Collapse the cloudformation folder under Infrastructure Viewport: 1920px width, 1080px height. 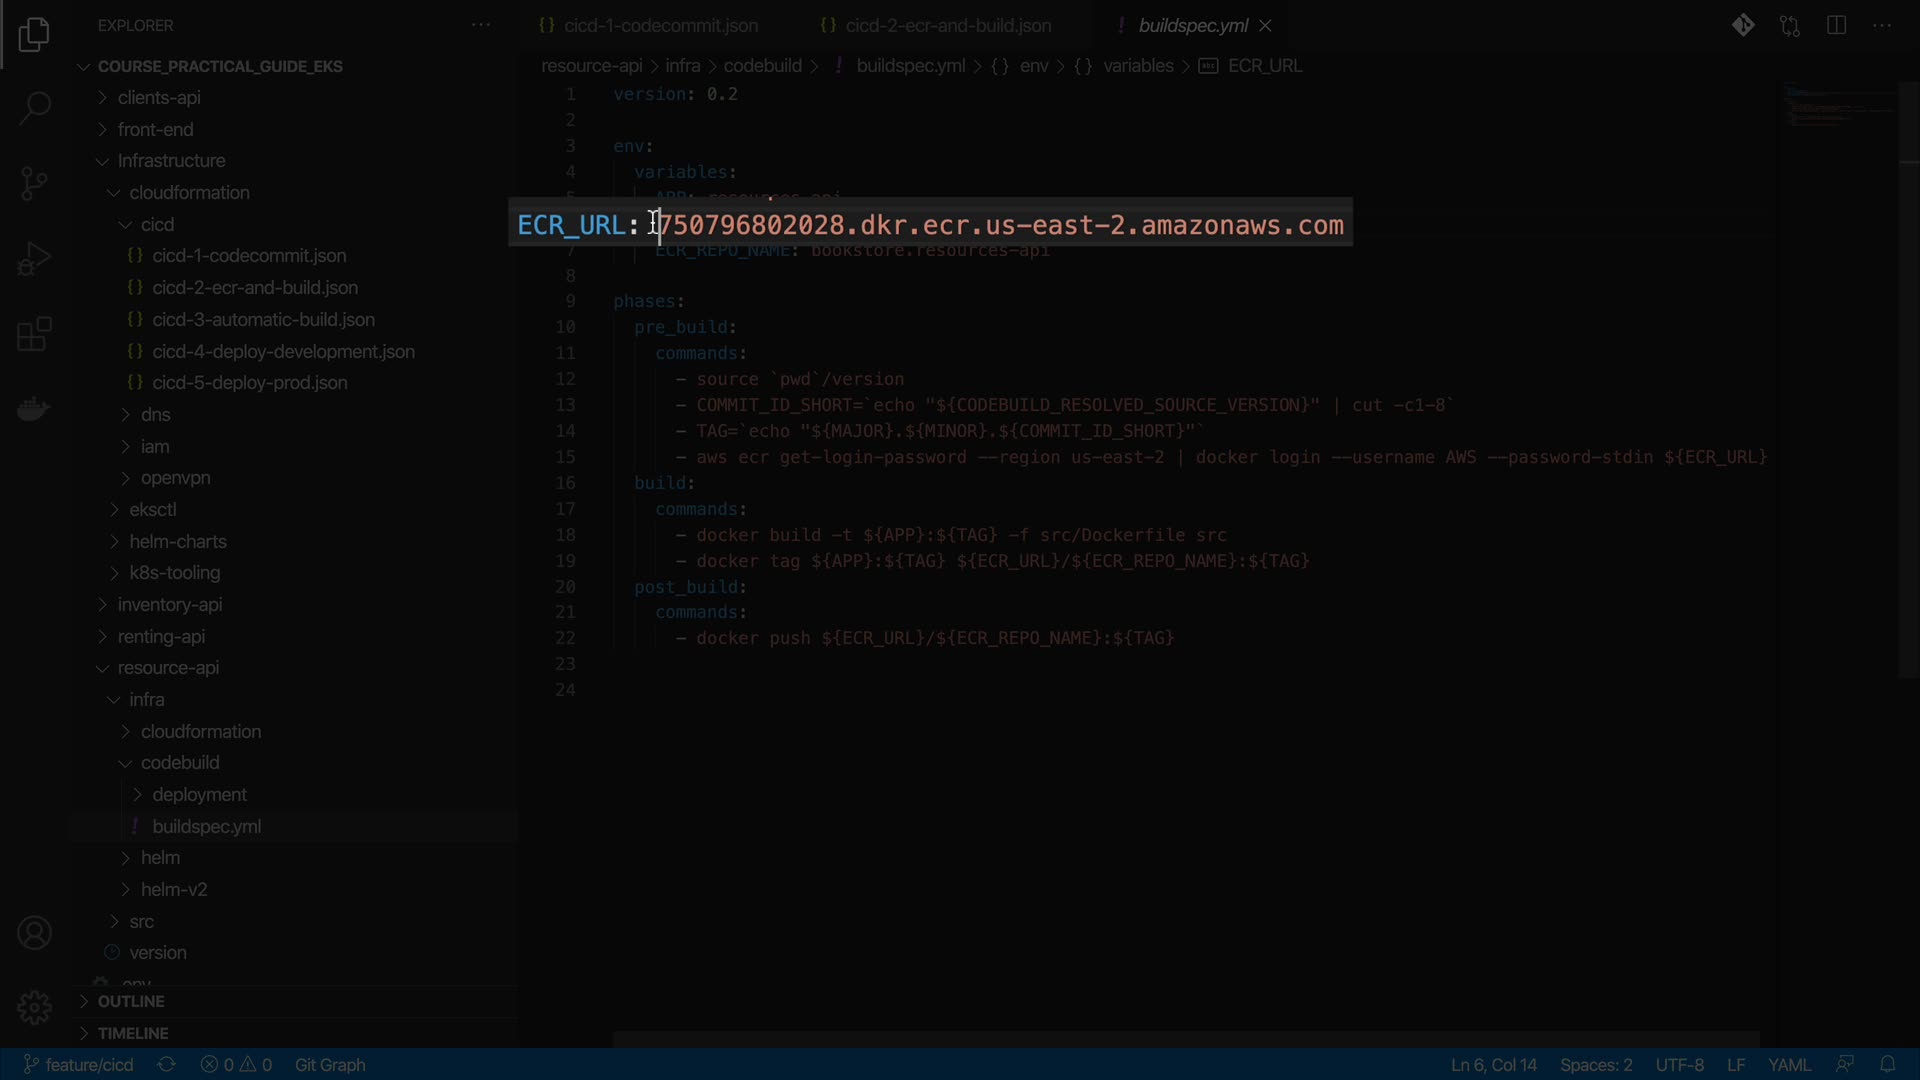(188, 192)
